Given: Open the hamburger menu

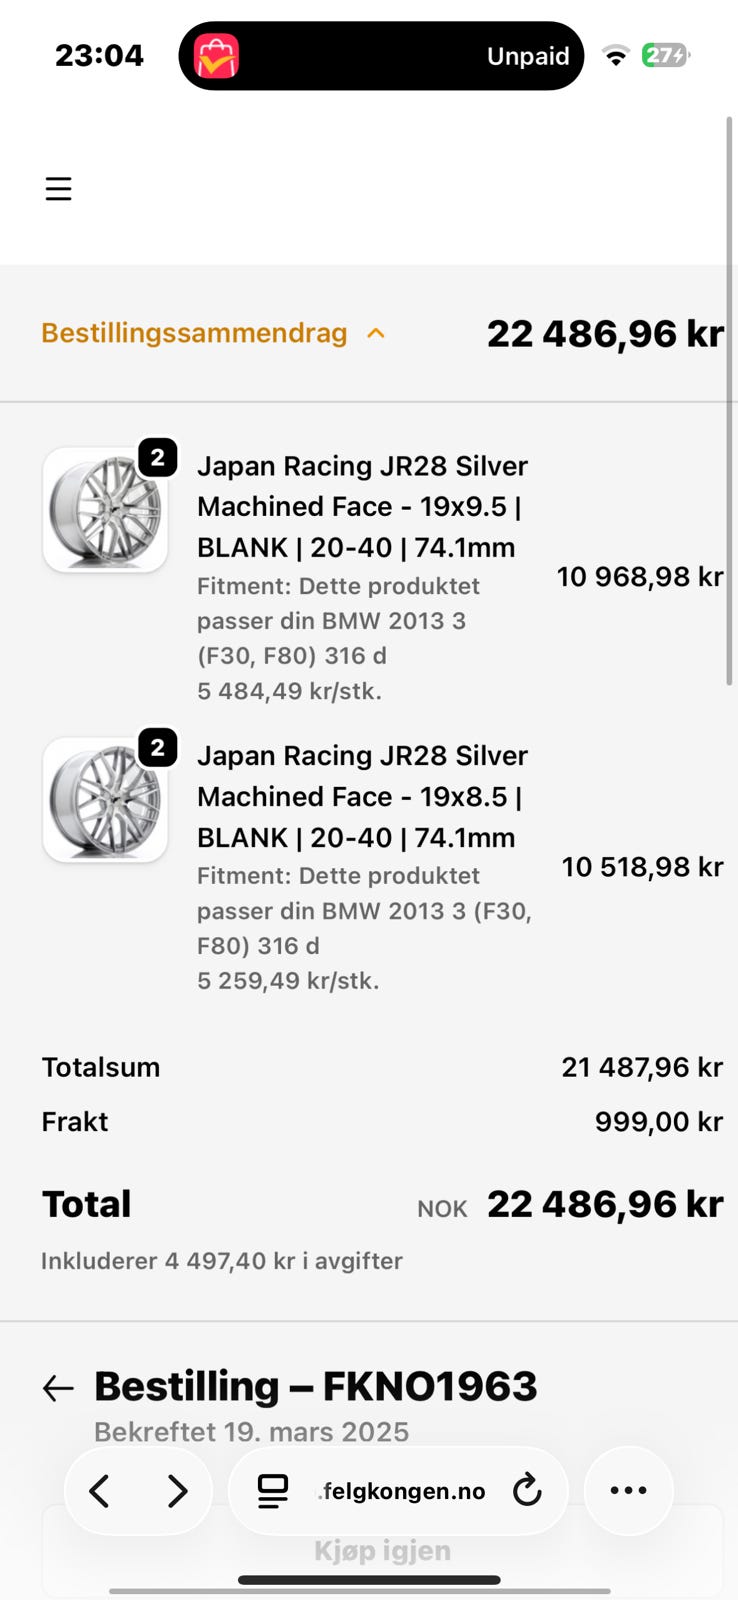Looking at the screenshot, I should point(59,189).
